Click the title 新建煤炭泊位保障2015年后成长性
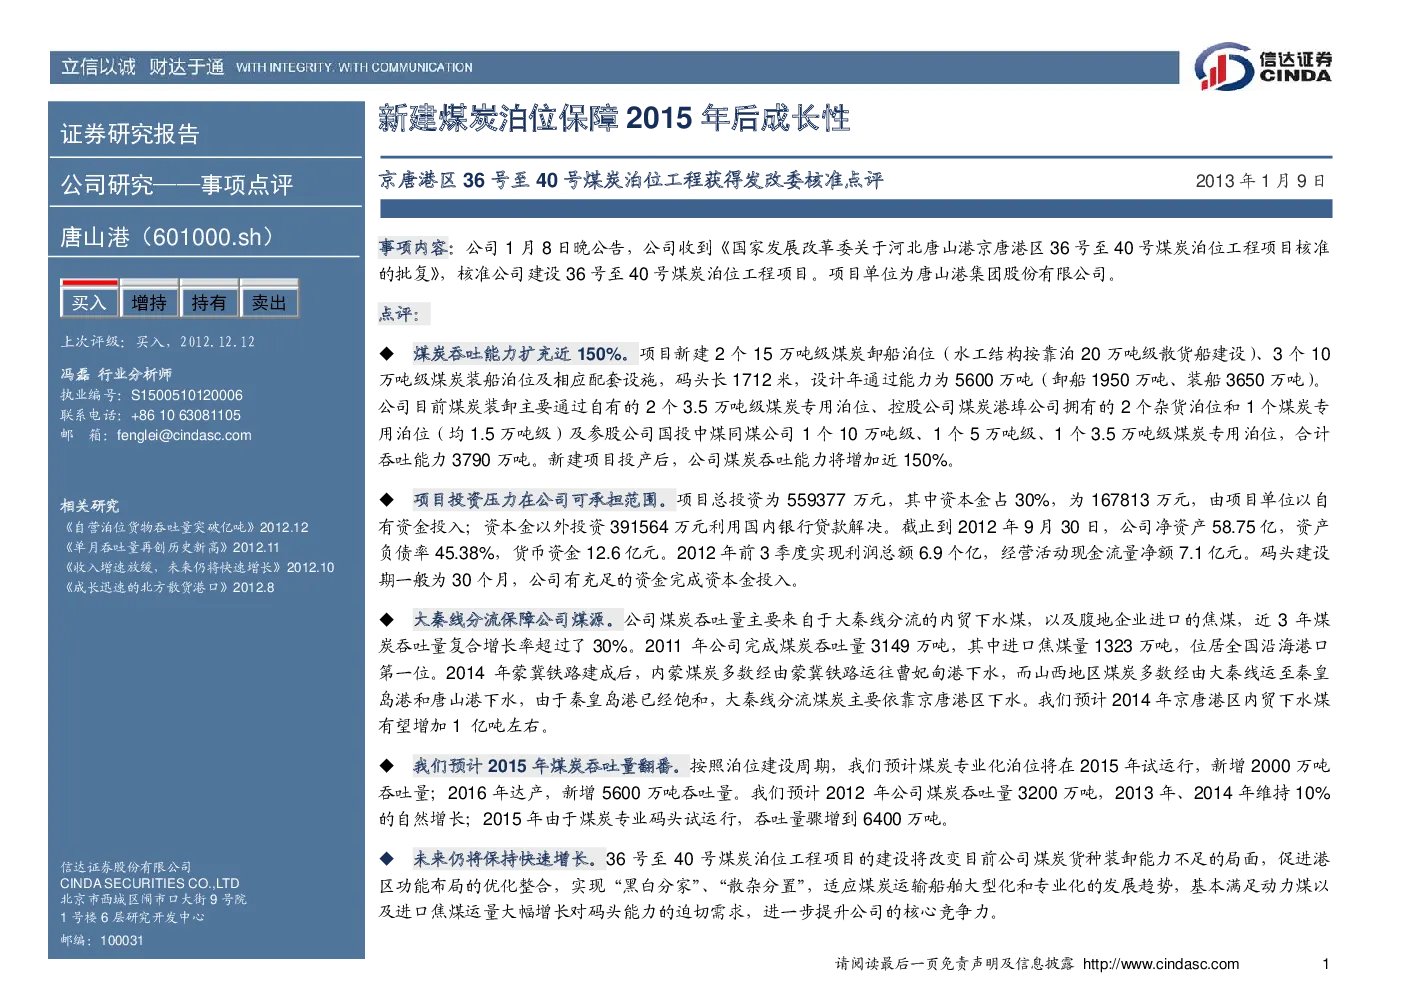This screenshot has width=1403, height=992. pyautogui.click(x=614, y=118)
